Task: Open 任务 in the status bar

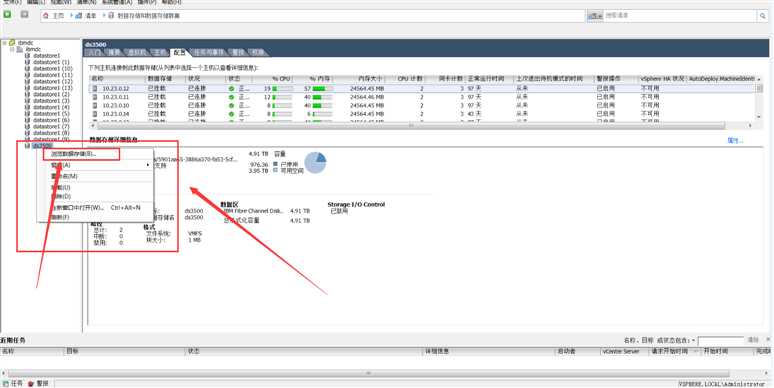Action: (12, 383)
